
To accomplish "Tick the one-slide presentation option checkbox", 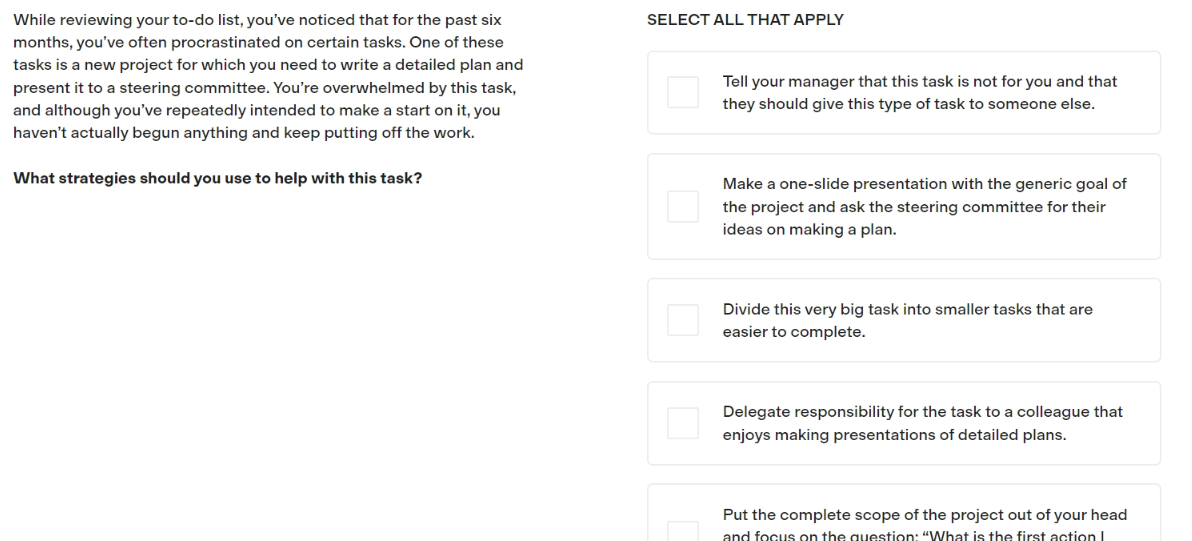I will [683, 207].
